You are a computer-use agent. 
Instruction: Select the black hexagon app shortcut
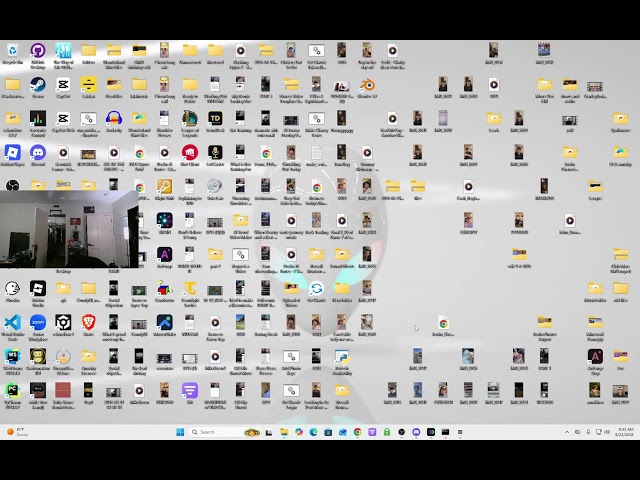point(63,322)
